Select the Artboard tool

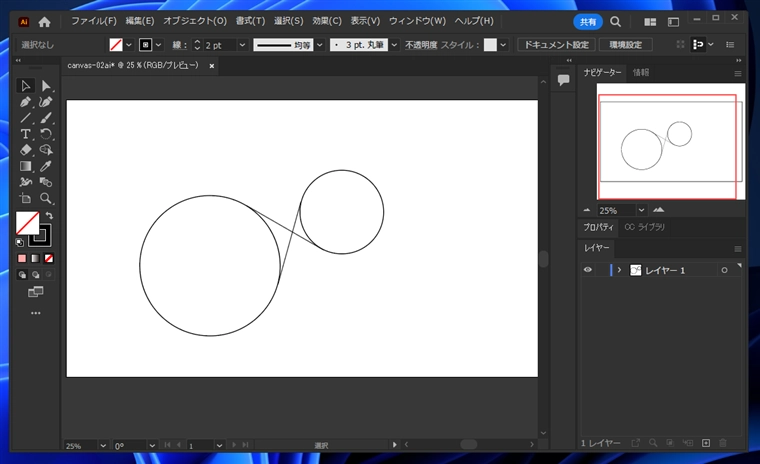[25, 198]
